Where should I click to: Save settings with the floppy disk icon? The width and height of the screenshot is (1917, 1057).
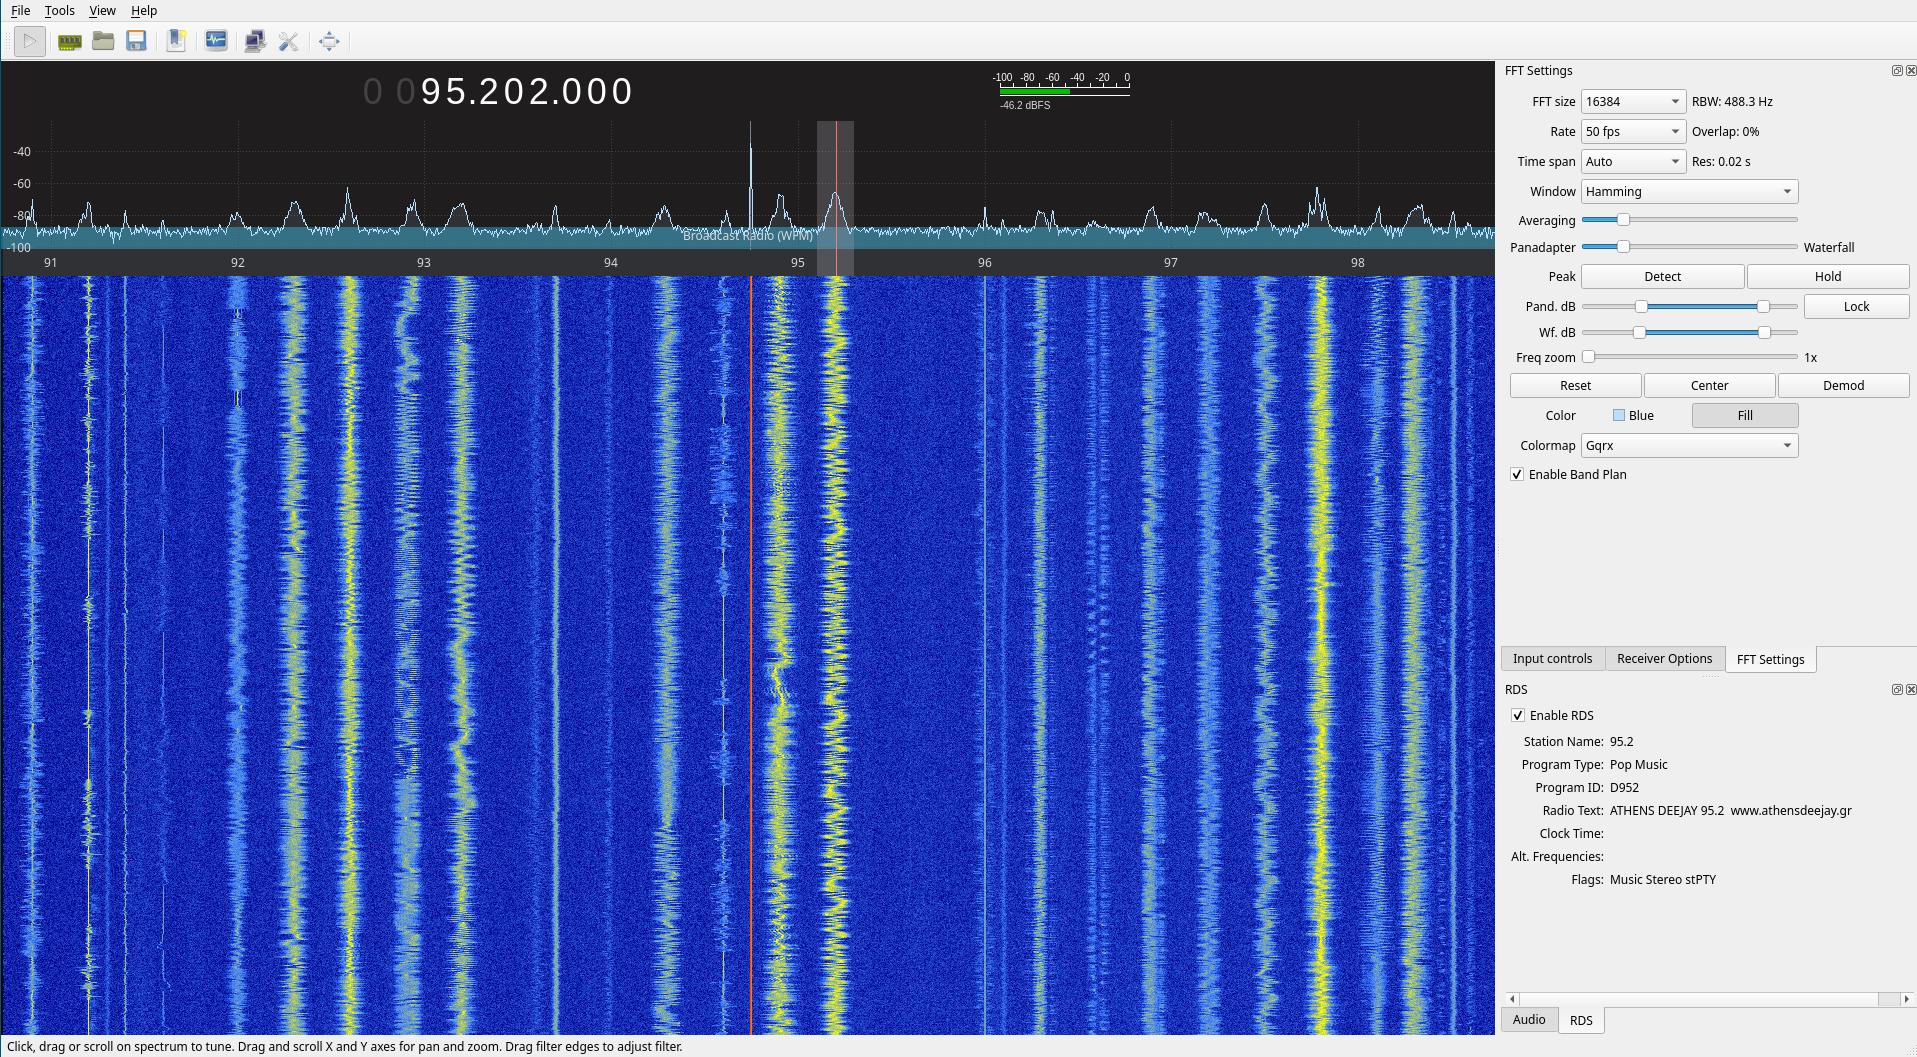[x=137, y=41]
